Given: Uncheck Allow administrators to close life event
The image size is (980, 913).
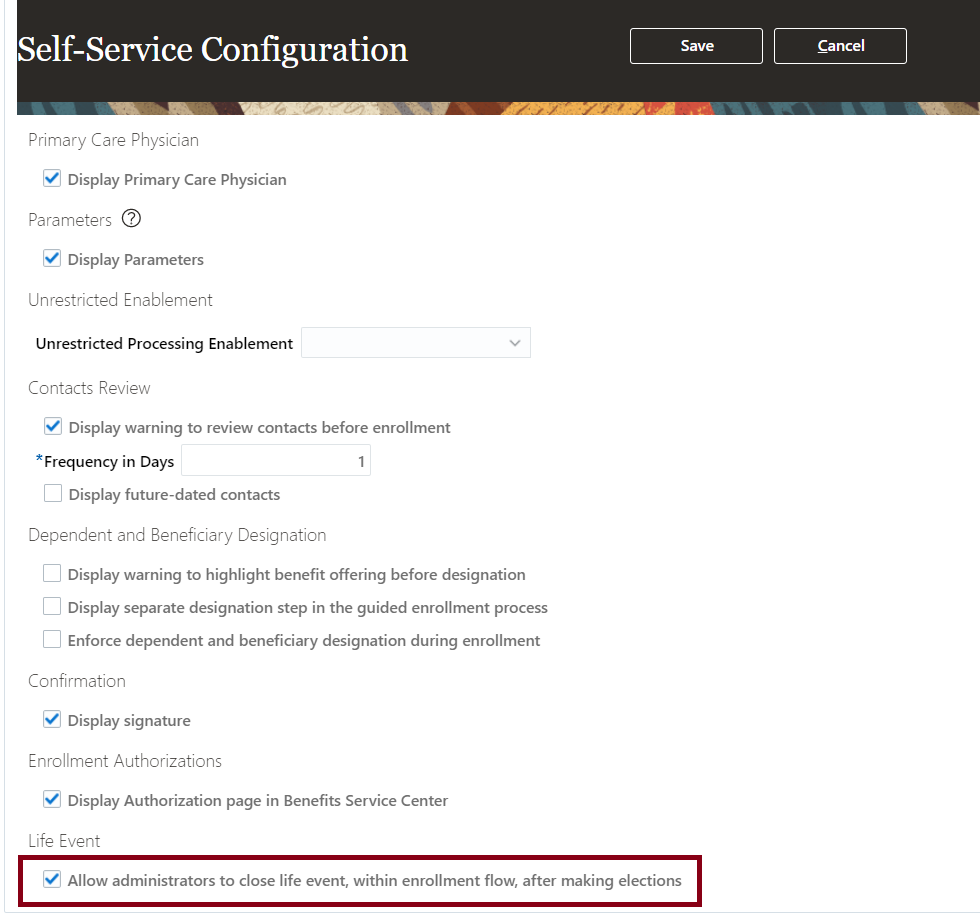Looking at the screenshot, I should pos(53,880).
